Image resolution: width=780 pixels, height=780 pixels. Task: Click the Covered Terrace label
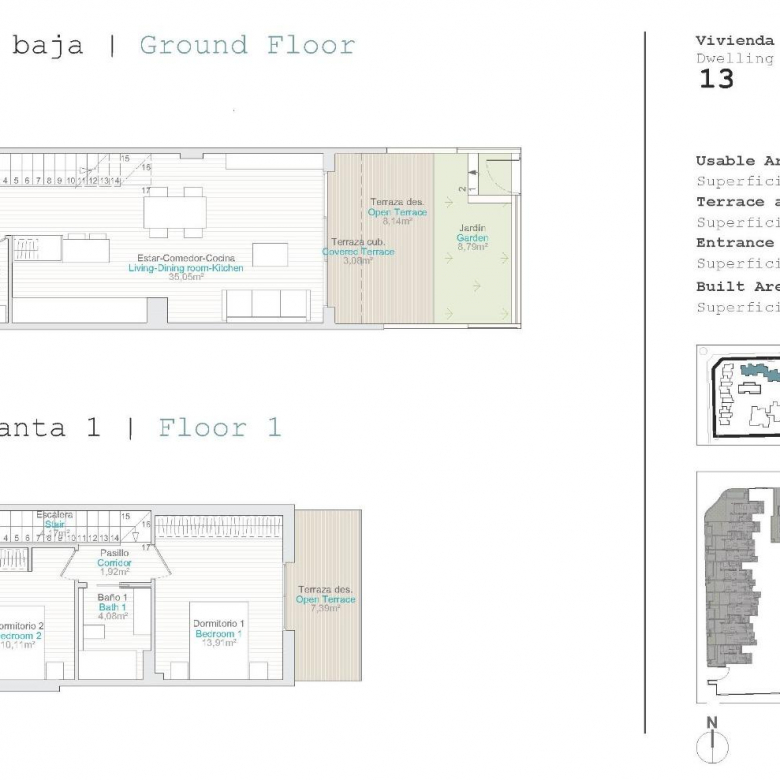click(358, 252)
